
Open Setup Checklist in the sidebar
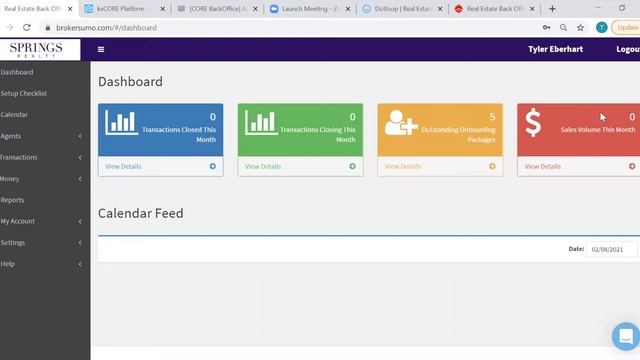click(24, 93)
